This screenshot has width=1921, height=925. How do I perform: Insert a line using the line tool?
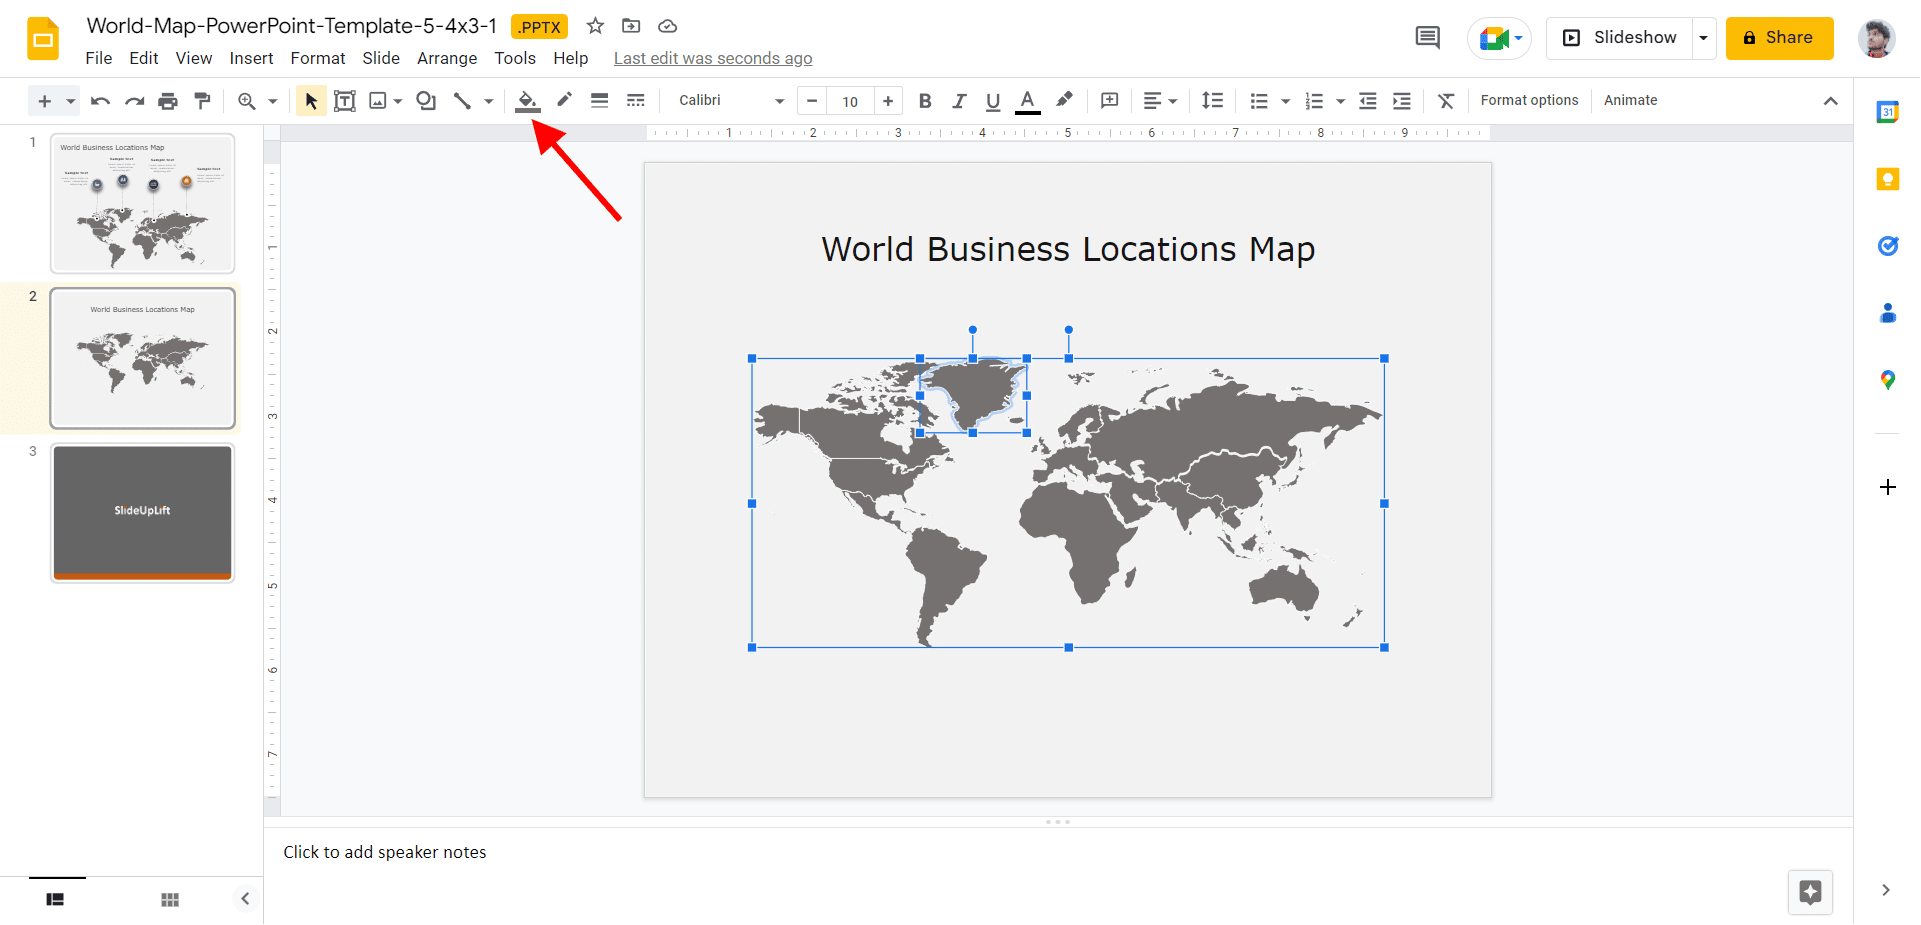(462, 100)
